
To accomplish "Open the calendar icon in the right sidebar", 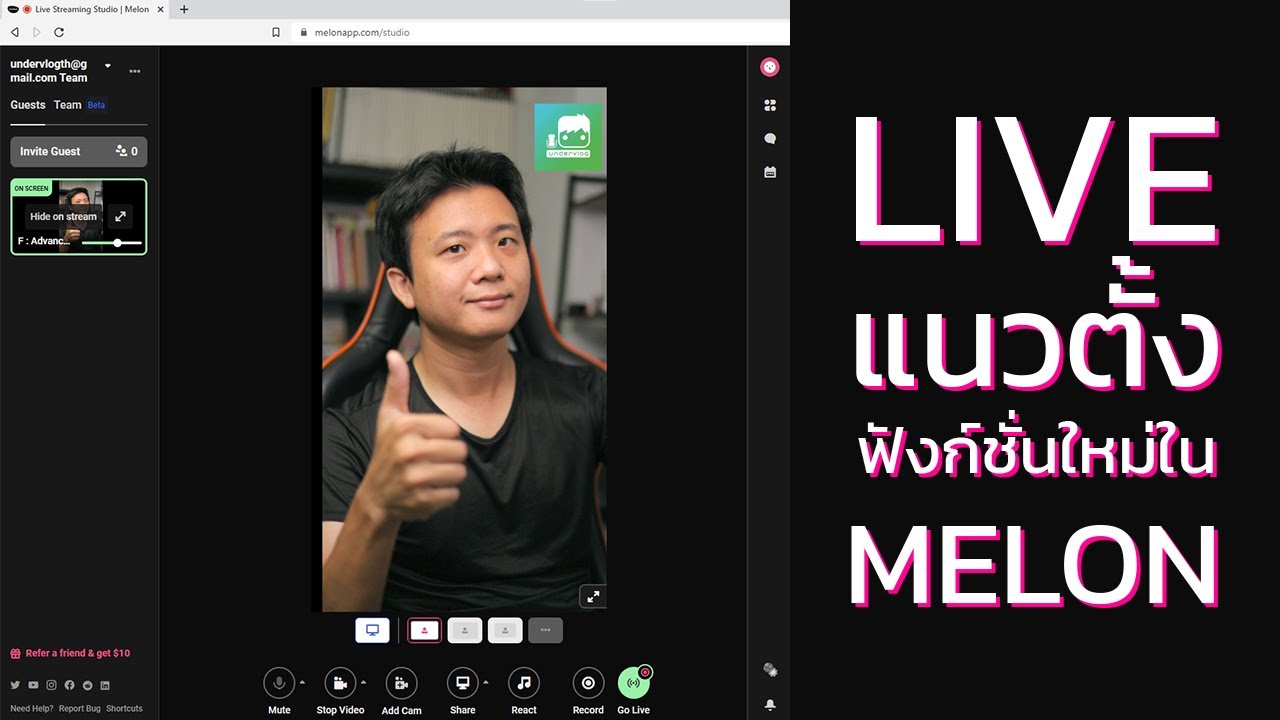I will 768,171.
